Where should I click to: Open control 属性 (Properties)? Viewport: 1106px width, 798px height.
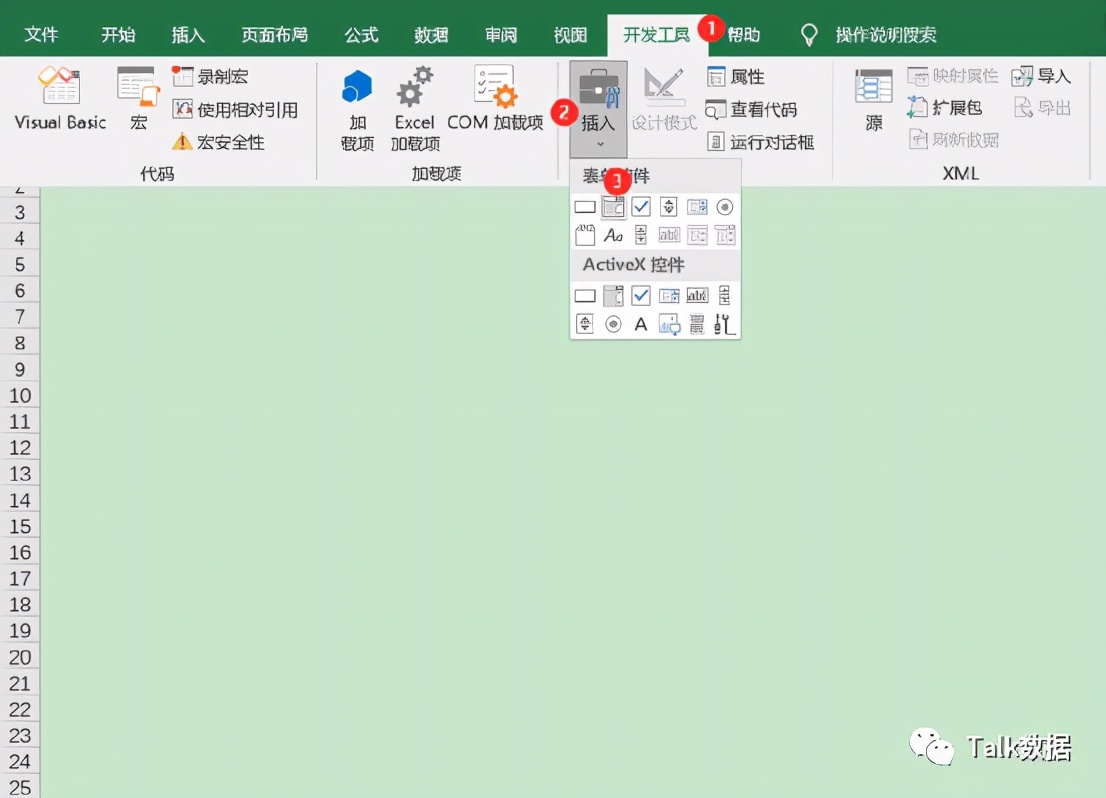tap(736, 76)
